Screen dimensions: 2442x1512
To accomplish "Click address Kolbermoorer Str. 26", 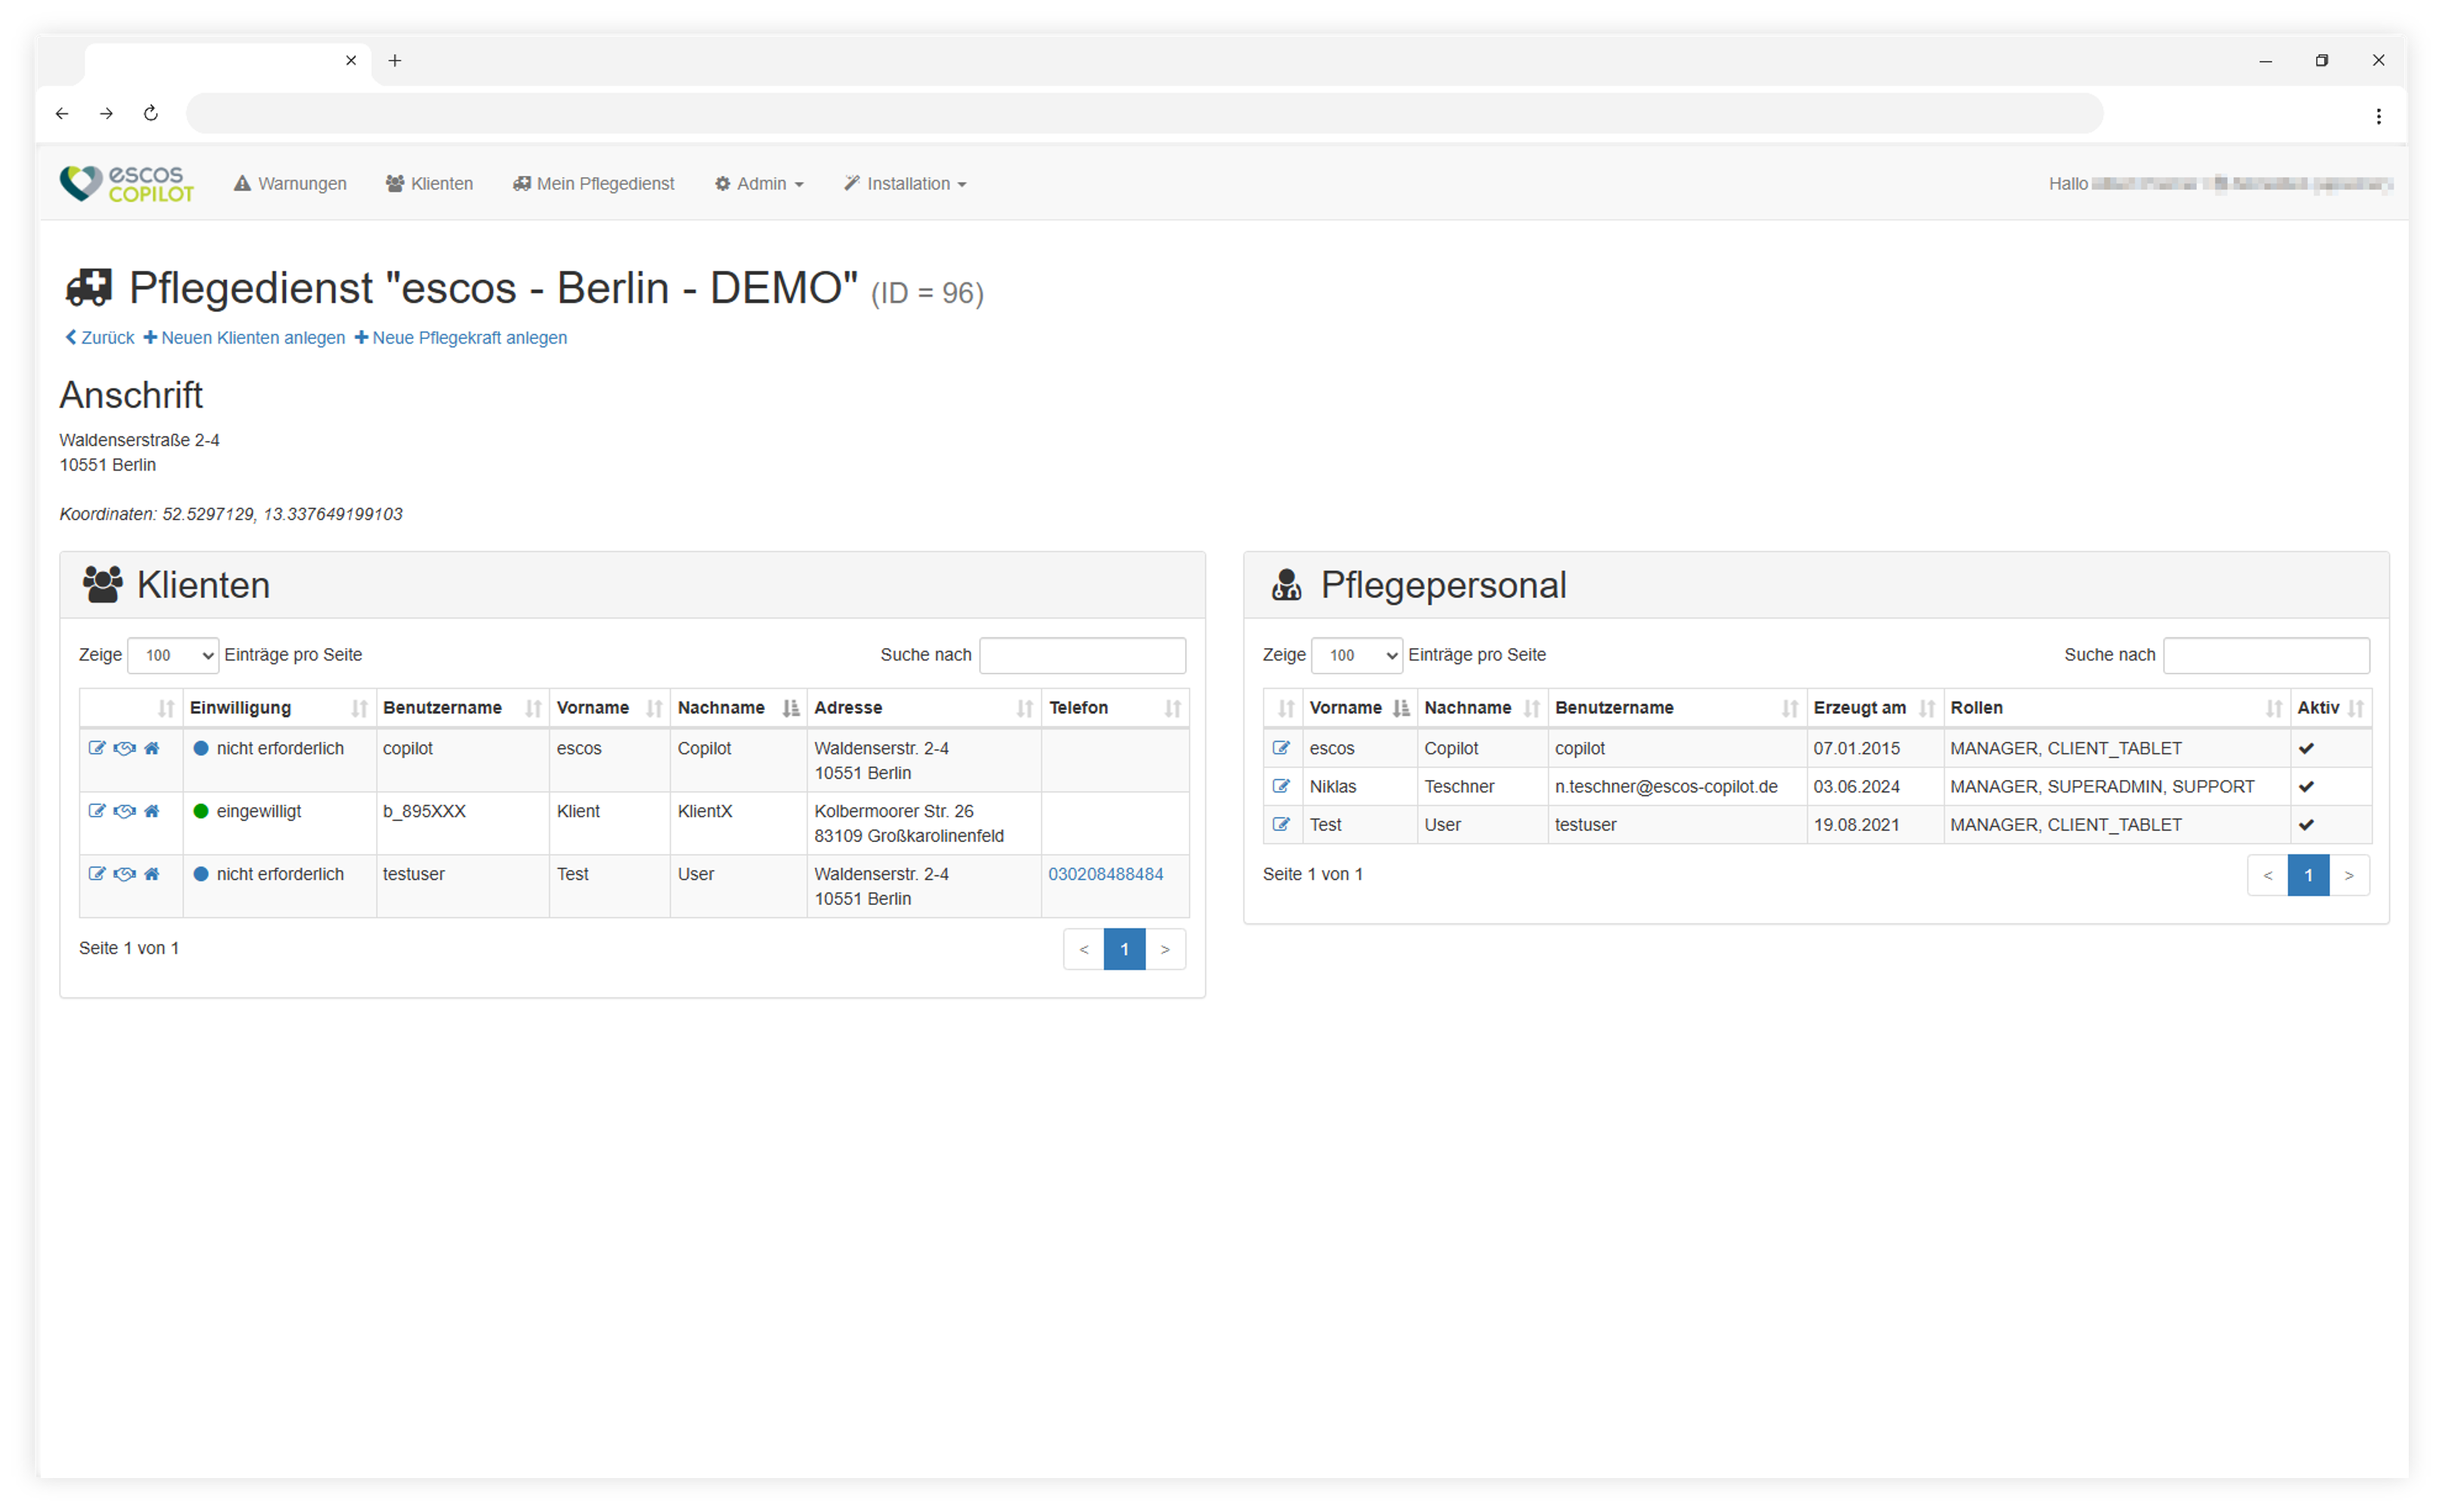I will click(894, 811).
